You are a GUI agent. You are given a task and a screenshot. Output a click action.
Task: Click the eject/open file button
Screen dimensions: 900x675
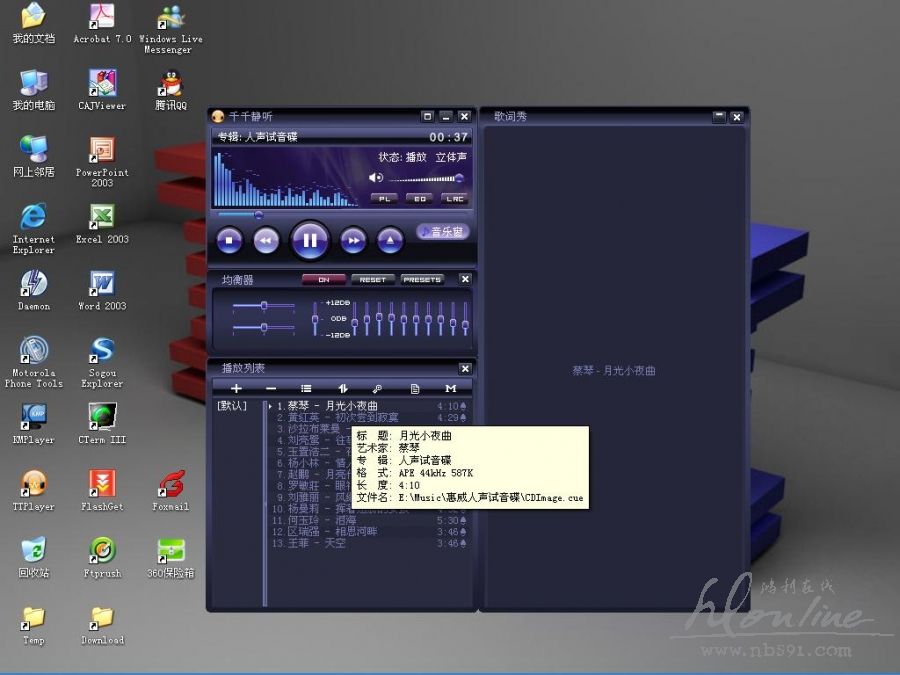(390, 240)
